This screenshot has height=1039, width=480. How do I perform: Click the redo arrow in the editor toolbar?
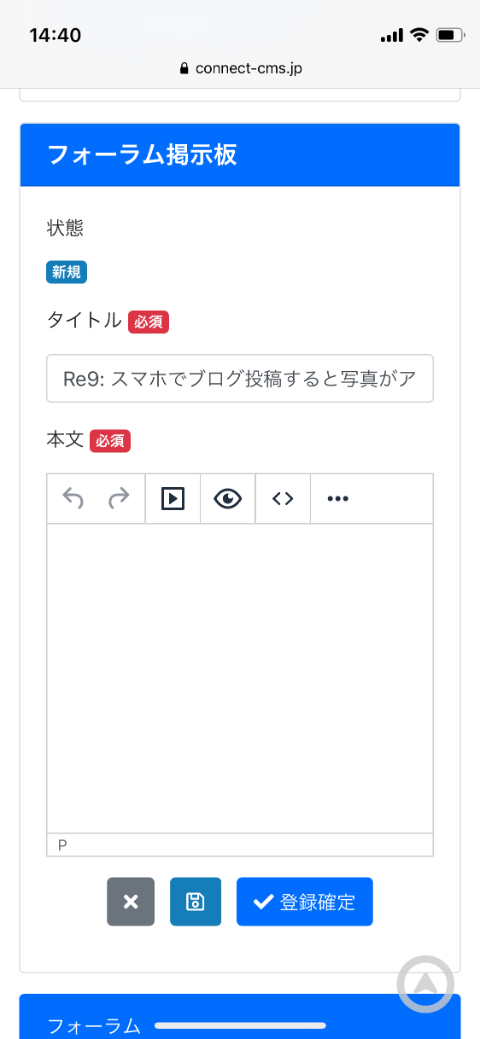(119, 498)
